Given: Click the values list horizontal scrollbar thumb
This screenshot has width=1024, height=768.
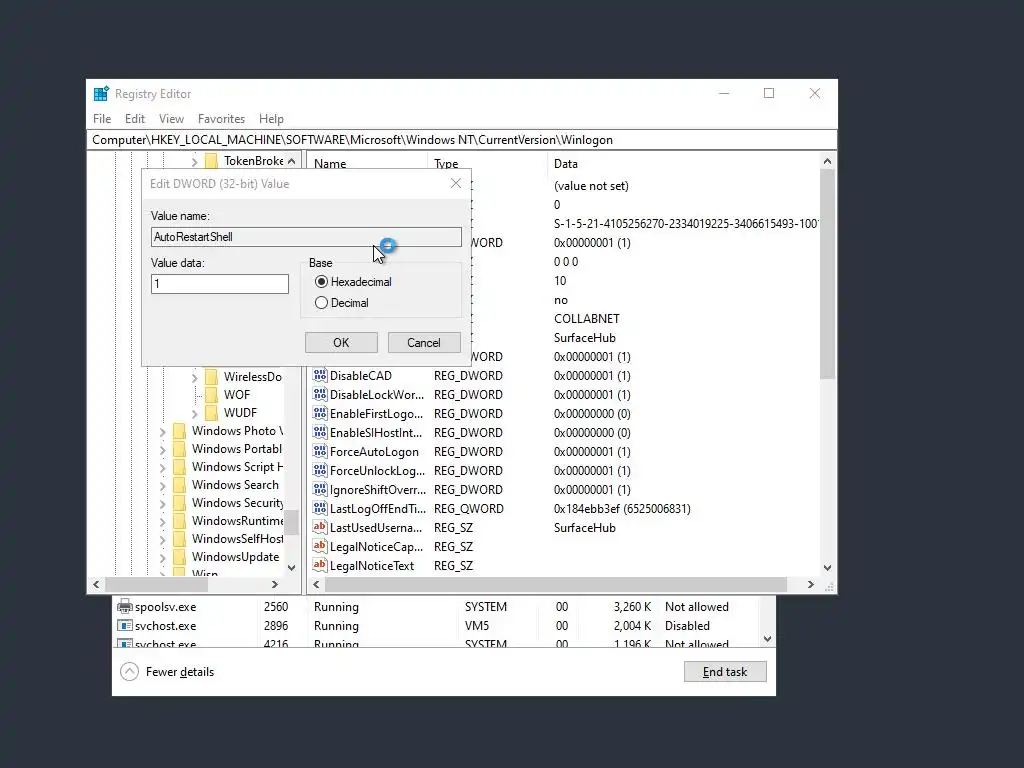Looking at the screenshot, I should point(556,584).
